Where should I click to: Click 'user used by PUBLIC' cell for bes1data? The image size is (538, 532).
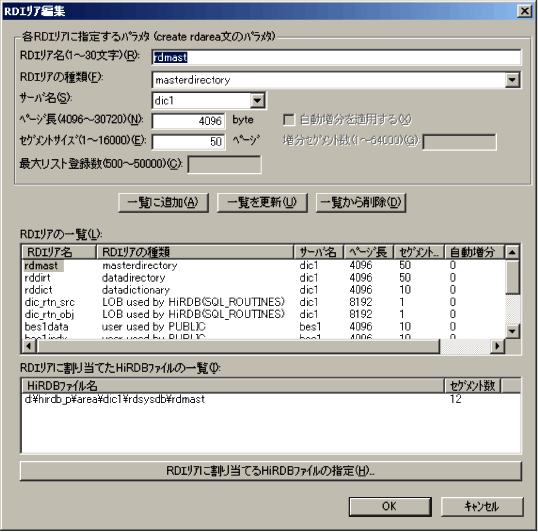point(153,327)
